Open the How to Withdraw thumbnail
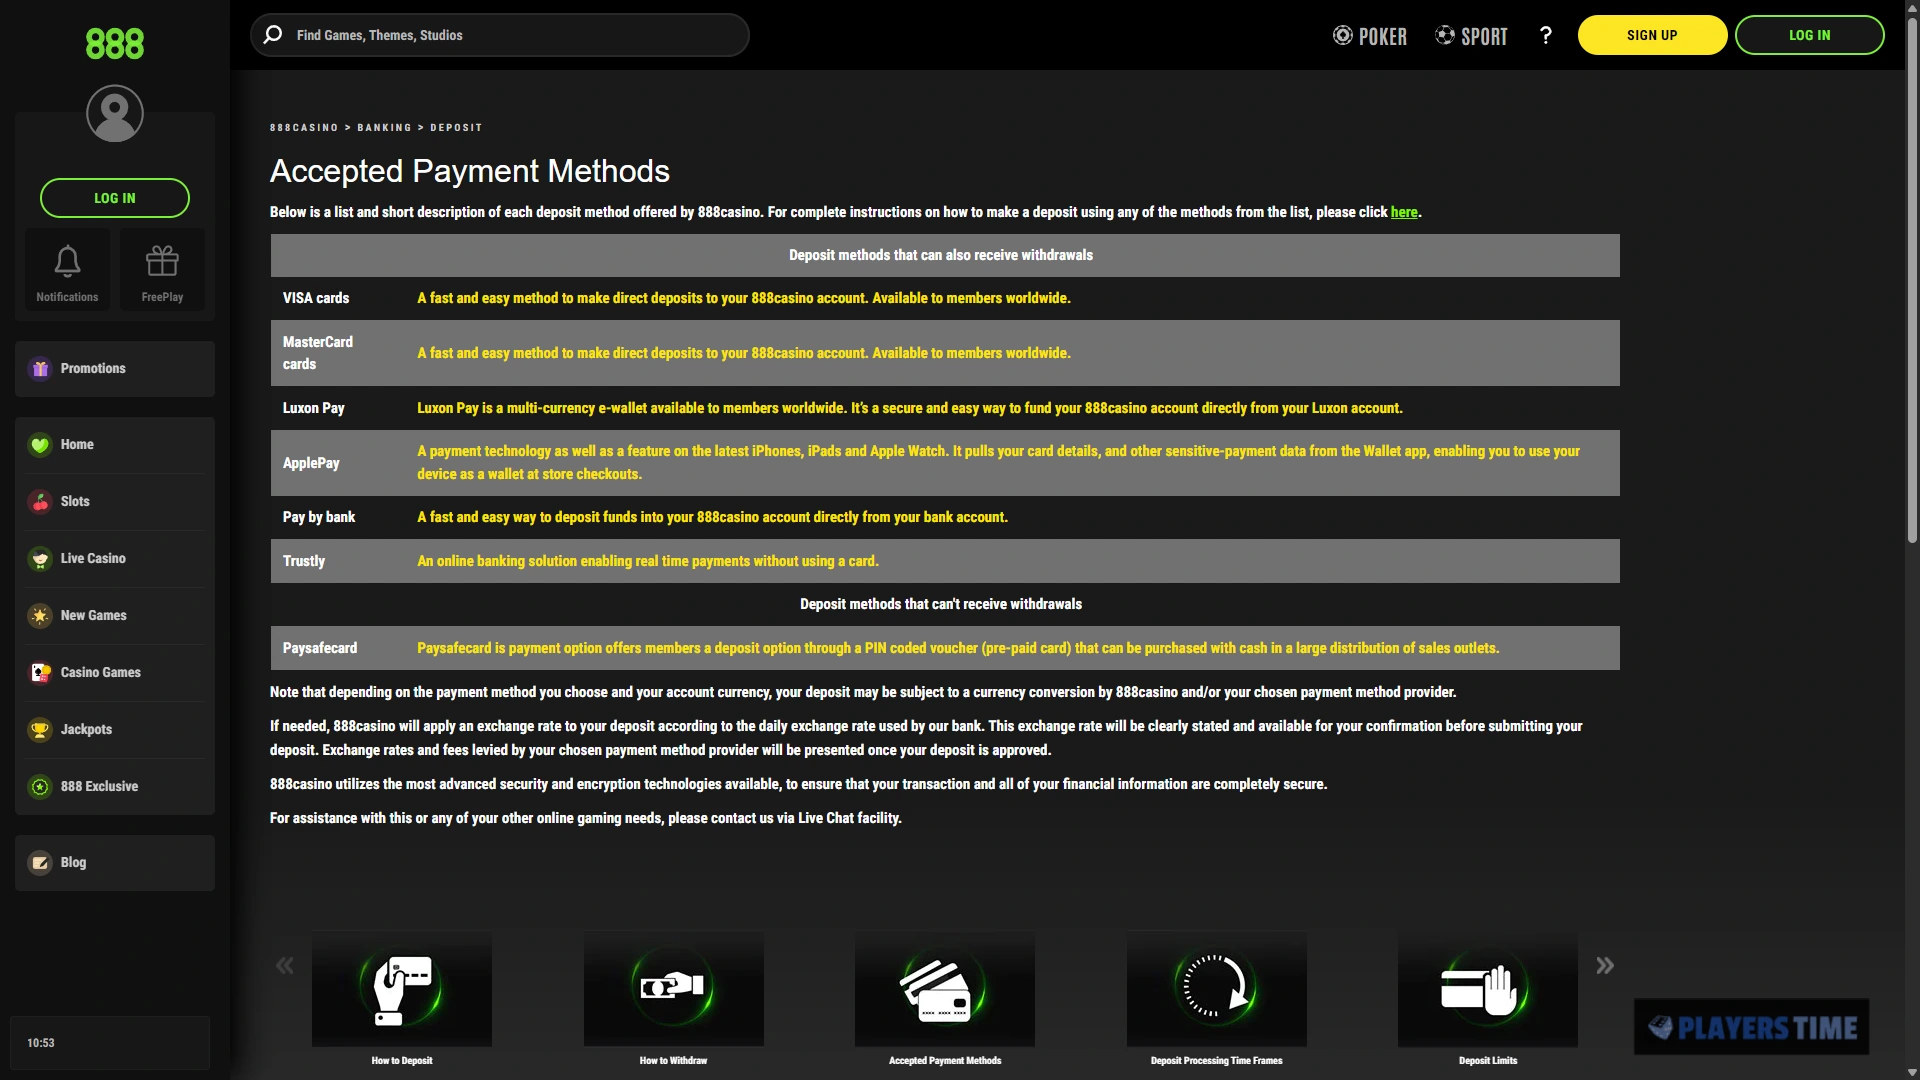 (673, 989)
